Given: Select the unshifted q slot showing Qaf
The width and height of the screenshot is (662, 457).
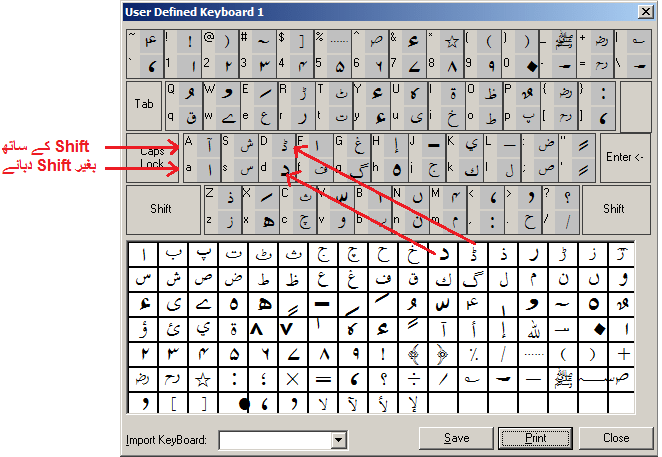Looking at the screenshot, I should pyautogui.click(x=190, y=119).
